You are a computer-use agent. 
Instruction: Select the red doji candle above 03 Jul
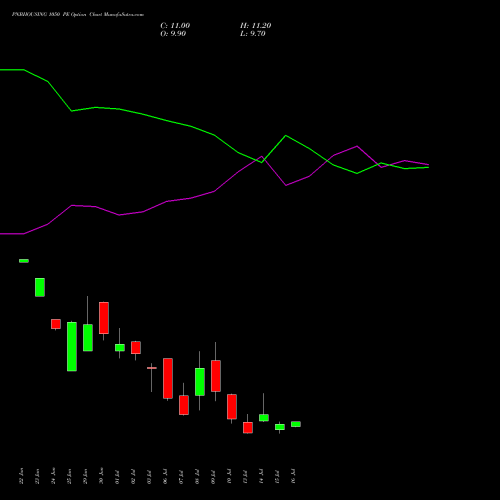pyautogui.click(x=152, y=368)
